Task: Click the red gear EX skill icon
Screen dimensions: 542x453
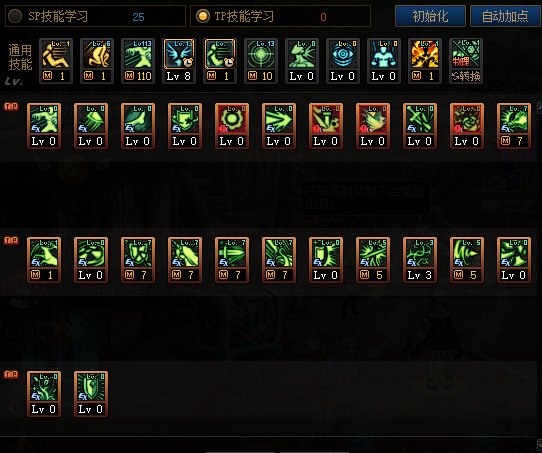Action: click(232, 126)
